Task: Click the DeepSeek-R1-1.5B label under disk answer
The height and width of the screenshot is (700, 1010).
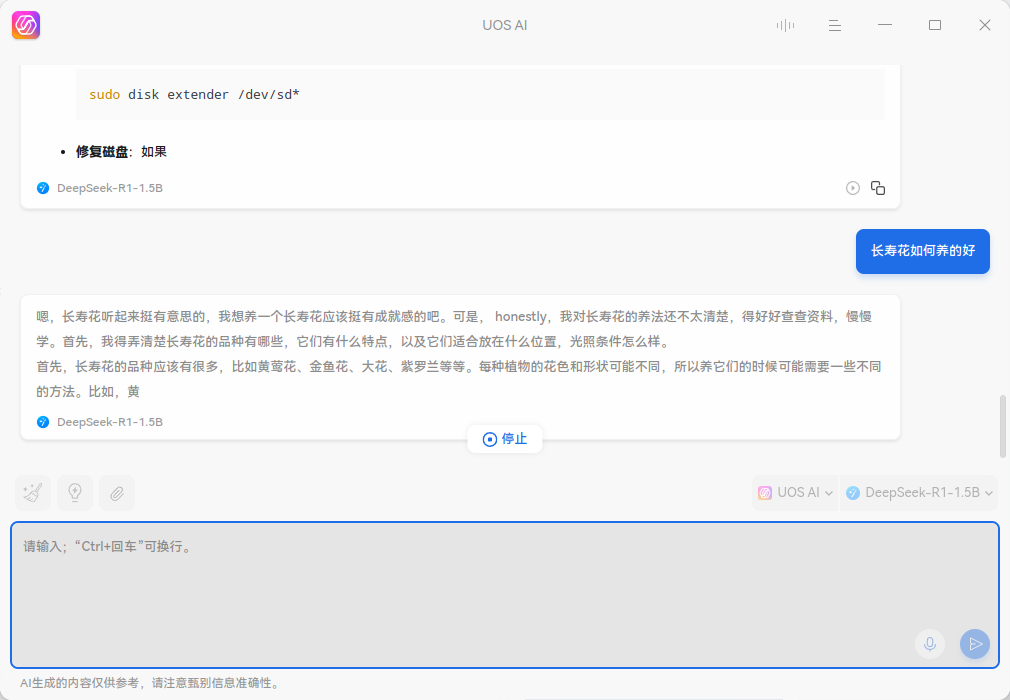Action: 110,188
